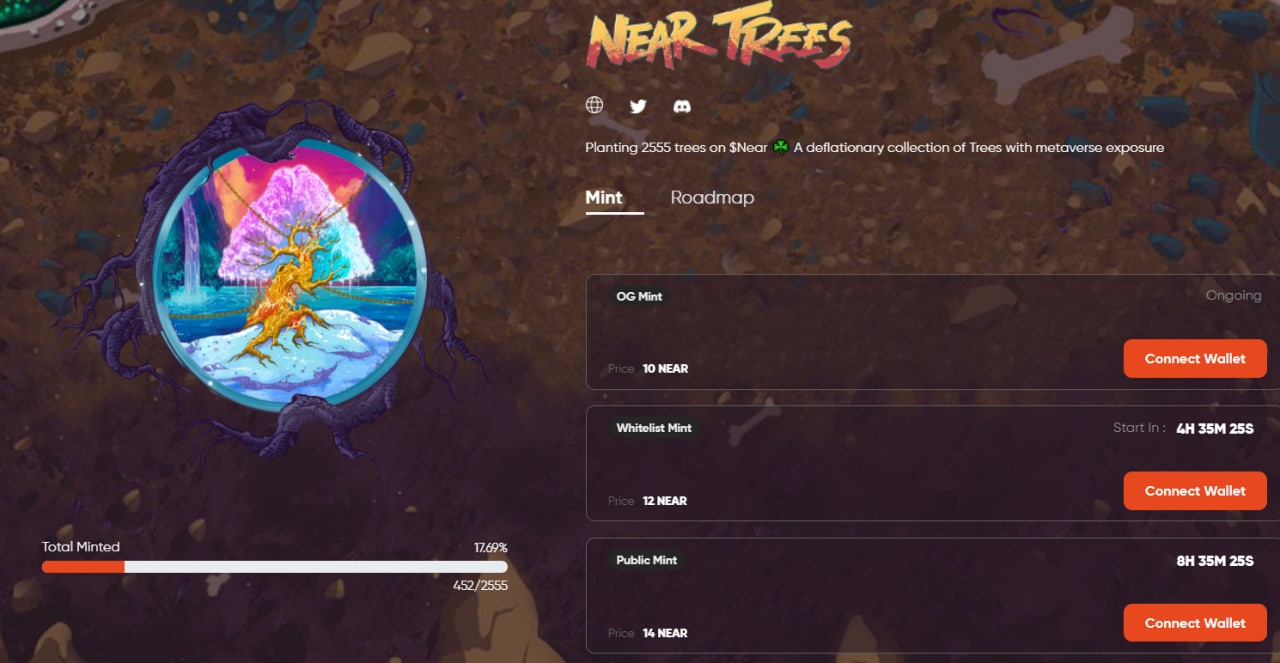This screenshot has width=1280, height=663.
Task: Click the 452/2555 minted count
Action: click(x=480, y=586)
